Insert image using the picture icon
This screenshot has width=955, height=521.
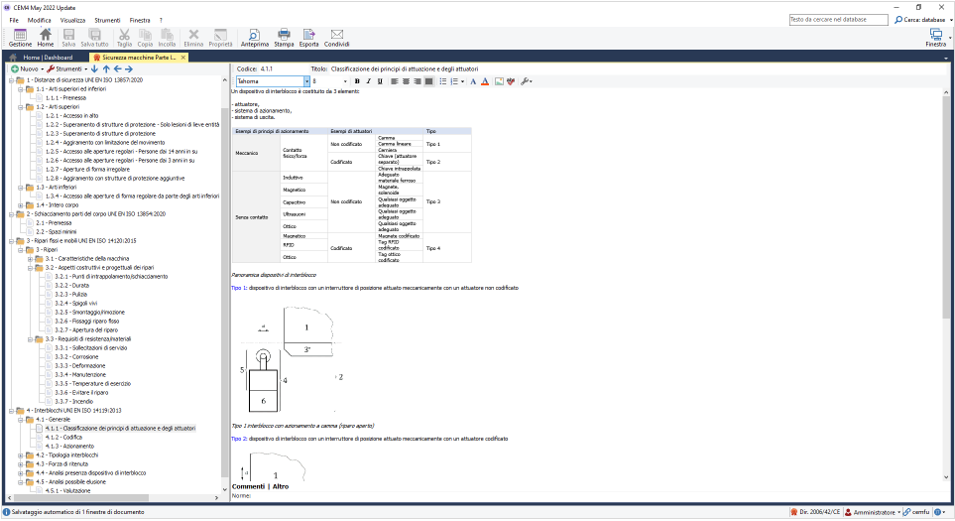pos(499,81)
